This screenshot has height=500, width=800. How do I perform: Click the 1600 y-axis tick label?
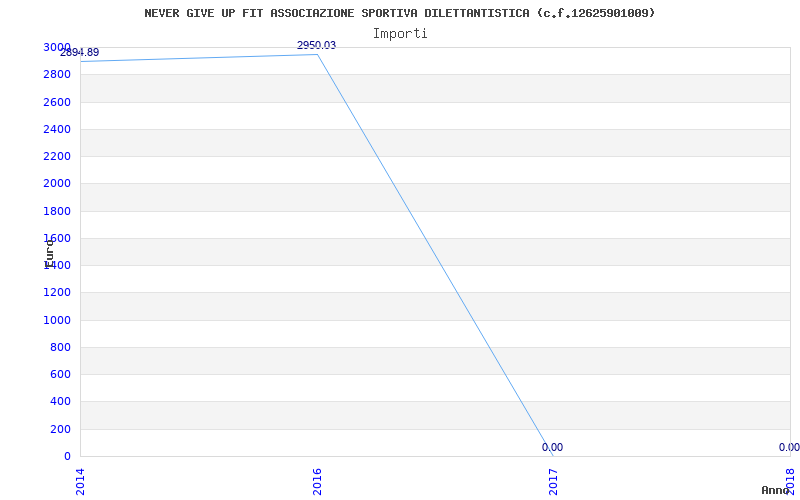pos(57,238)
